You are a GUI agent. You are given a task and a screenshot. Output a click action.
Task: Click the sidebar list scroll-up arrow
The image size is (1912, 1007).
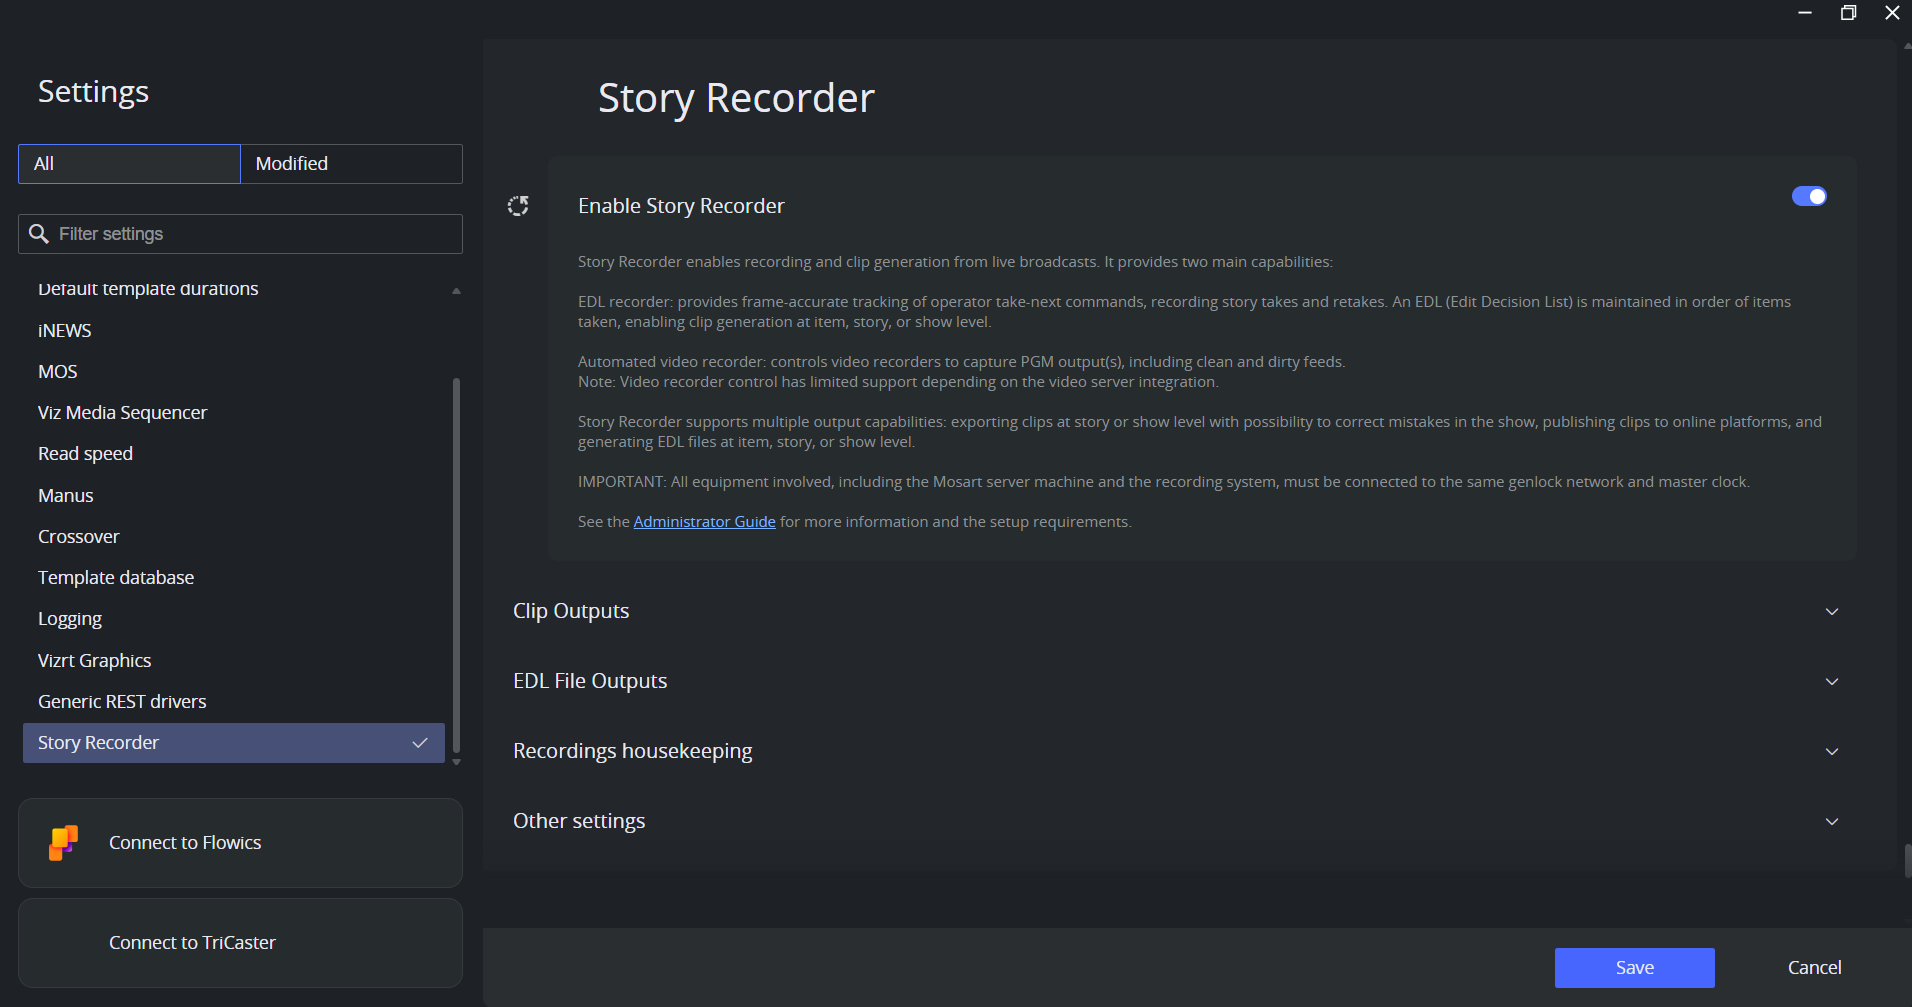(456, 291)
